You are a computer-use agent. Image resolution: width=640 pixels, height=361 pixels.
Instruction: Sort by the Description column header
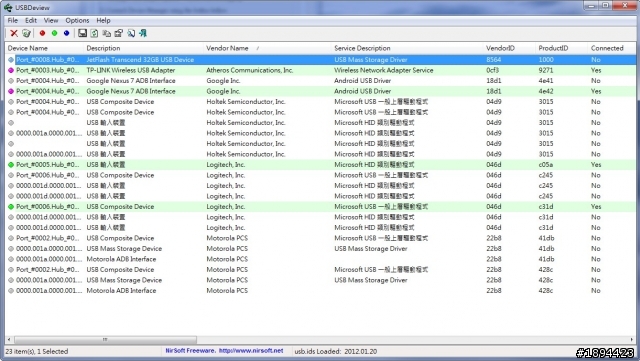[143, 48]
